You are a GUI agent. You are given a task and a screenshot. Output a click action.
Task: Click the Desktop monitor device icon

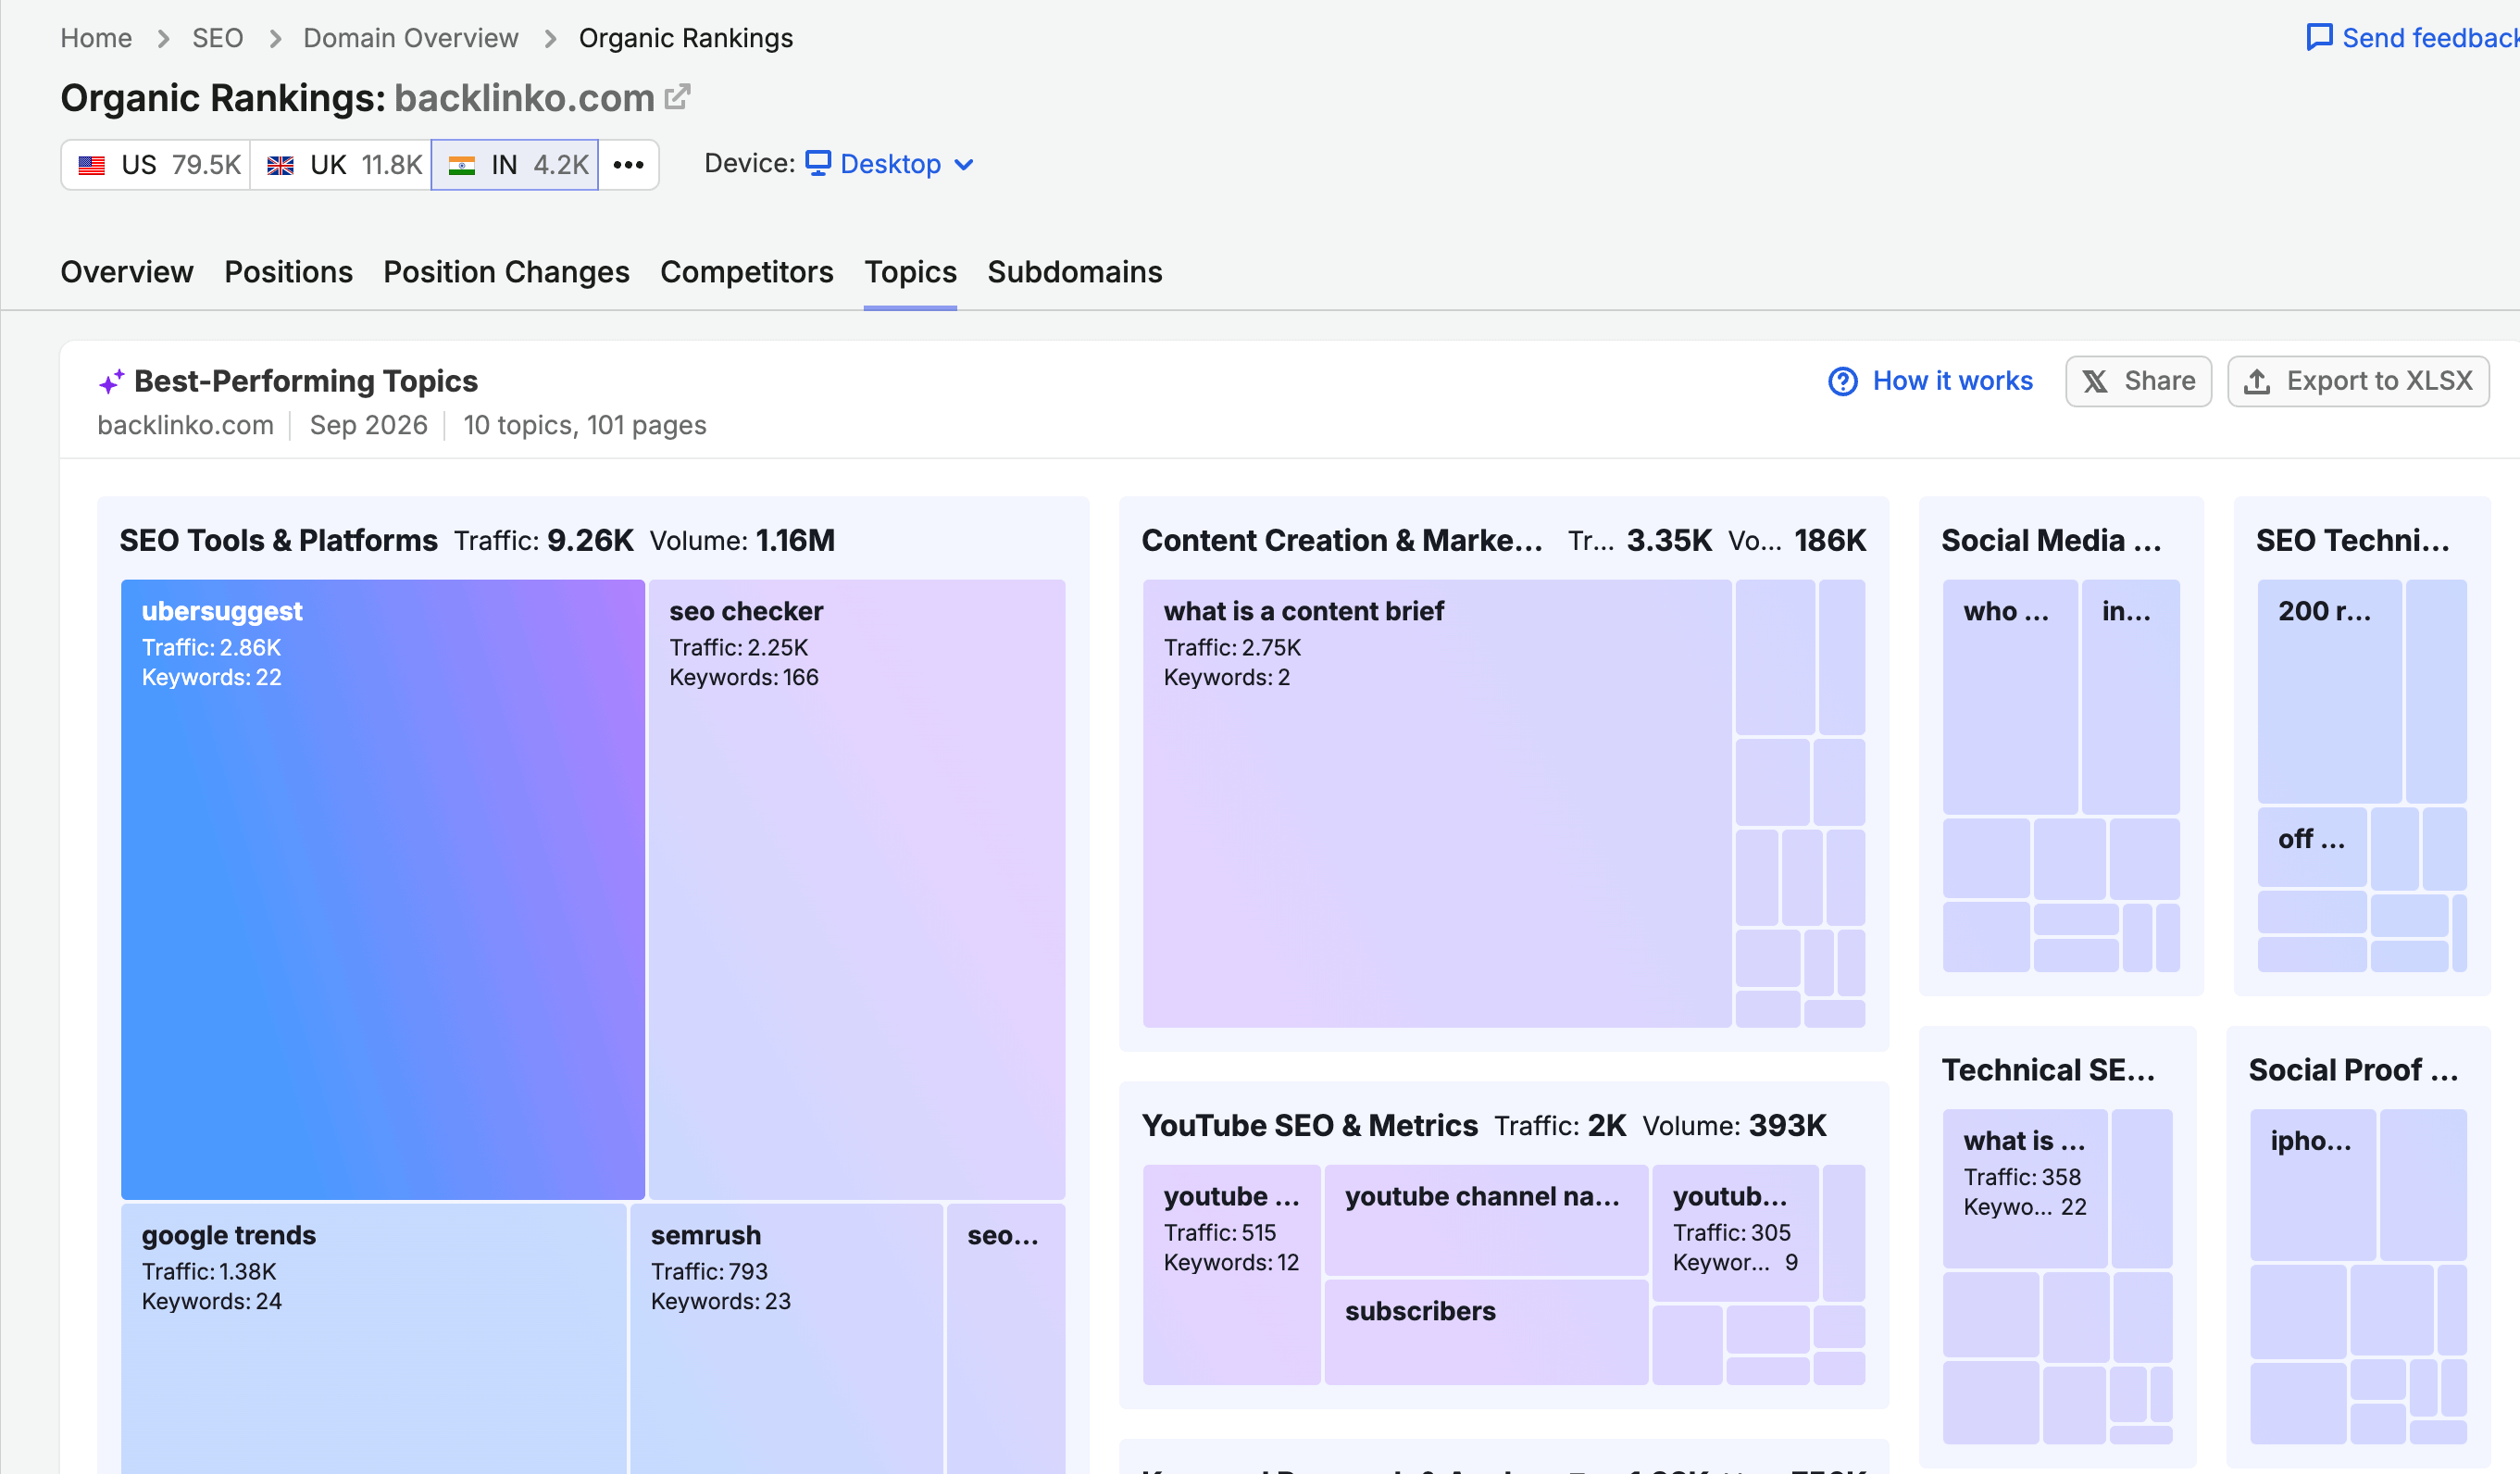(818, 163)
